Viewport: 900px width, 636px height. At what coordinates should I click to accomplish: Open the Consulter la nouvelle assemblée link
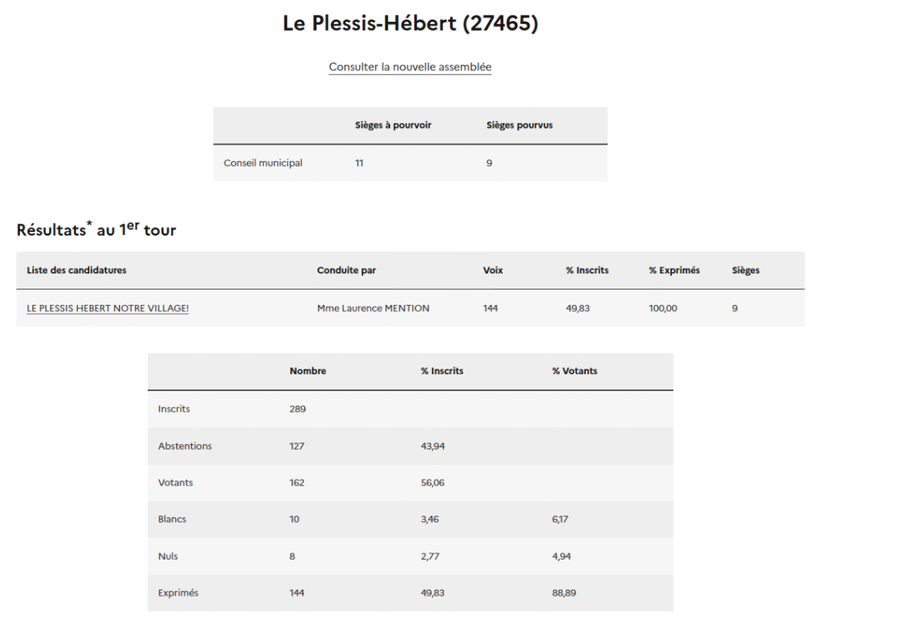point(410,67)
